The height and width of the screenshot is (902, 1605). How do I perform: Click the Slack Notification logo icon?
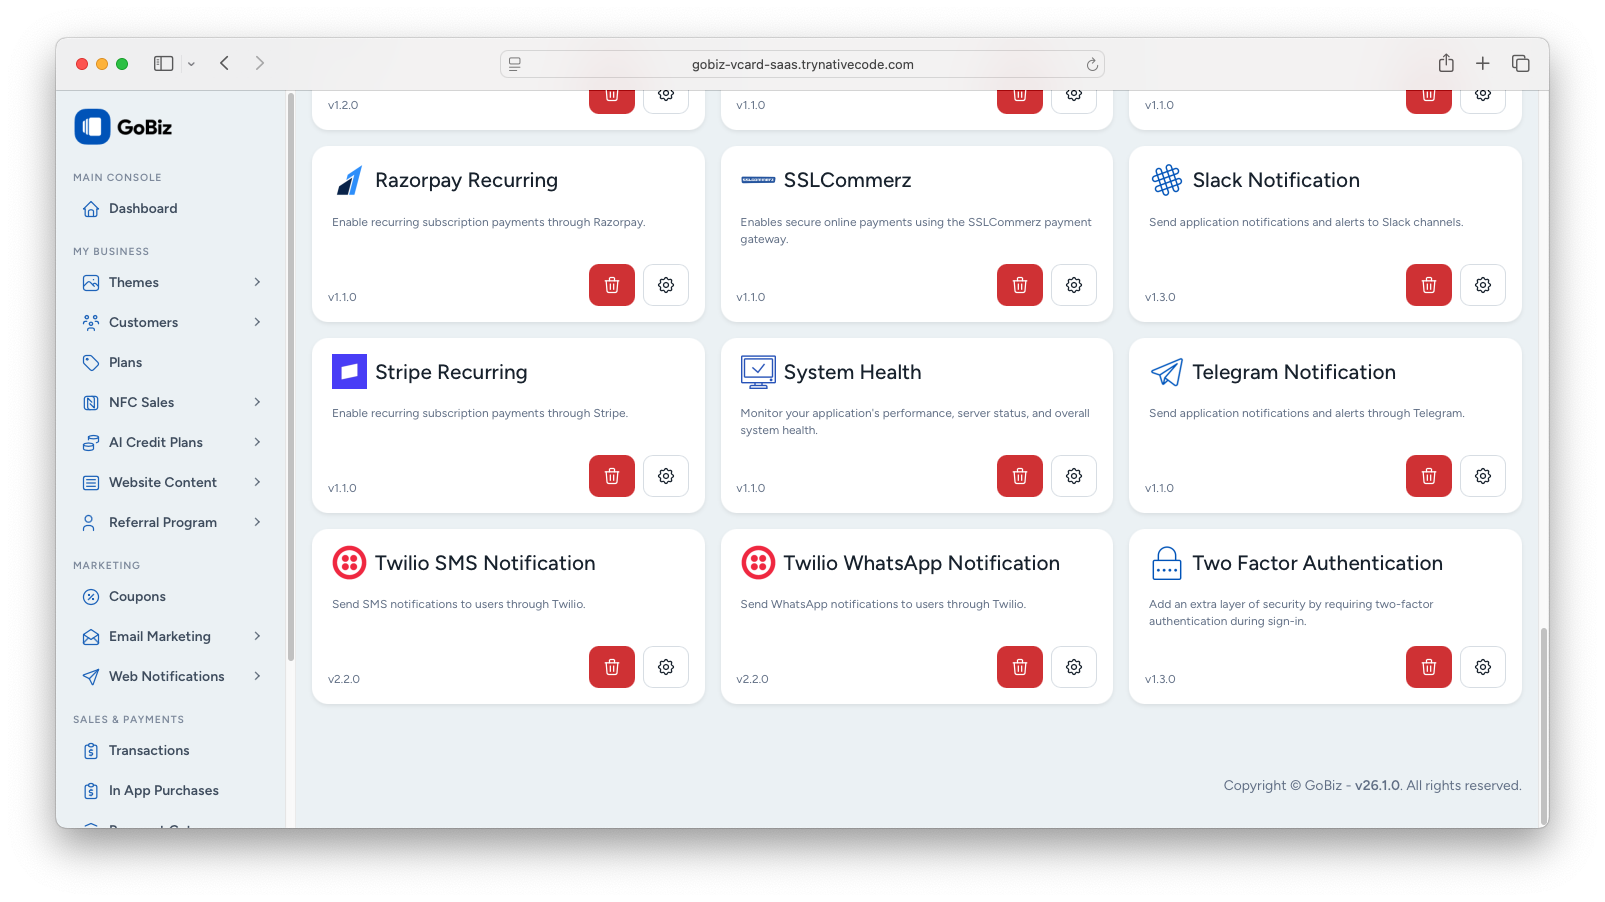point(1166,180)
